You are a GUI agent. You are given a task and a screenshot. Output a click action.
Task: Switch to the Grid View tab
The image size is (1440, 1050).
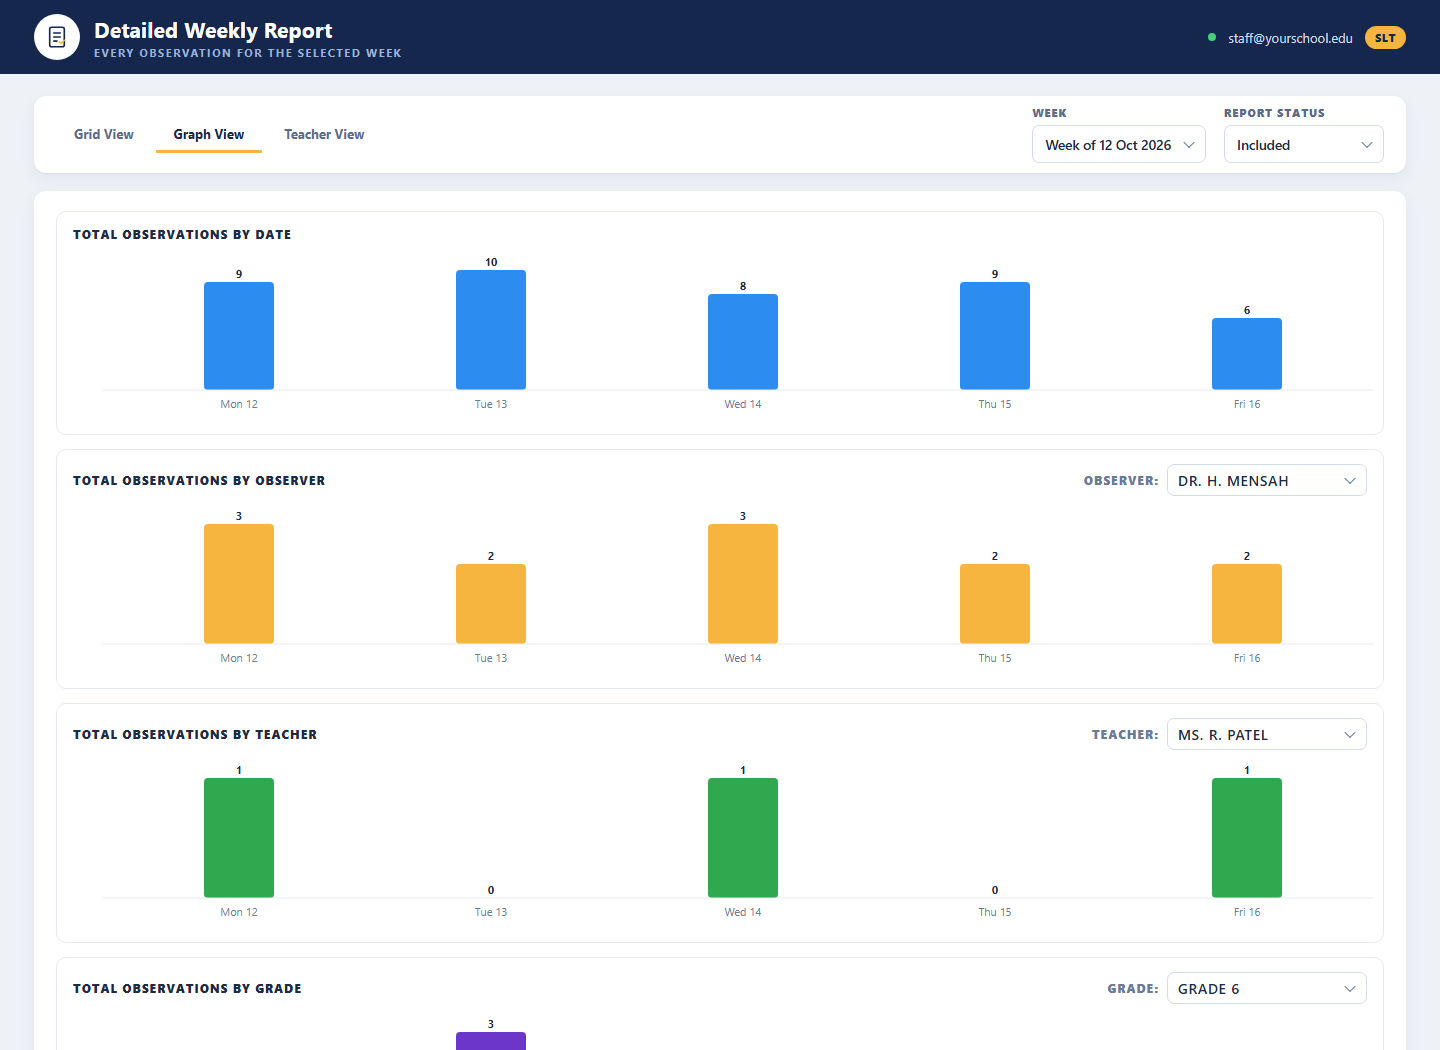coord(104,135)
